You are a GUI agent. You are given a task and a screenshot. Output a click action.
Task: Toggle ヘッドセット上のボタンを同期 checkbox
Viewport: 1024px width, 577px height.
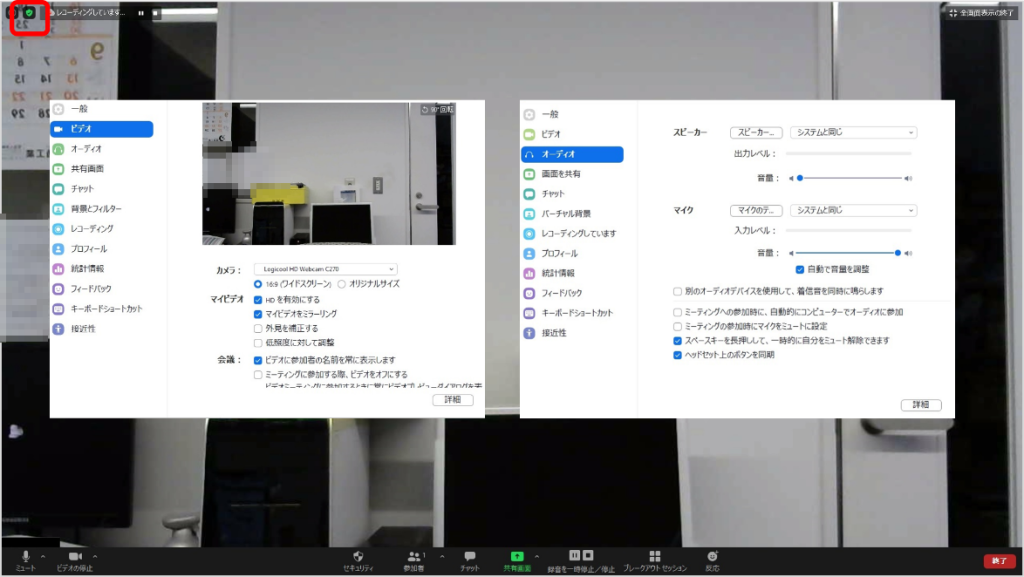pyautogui.click(x=677, y=355)
